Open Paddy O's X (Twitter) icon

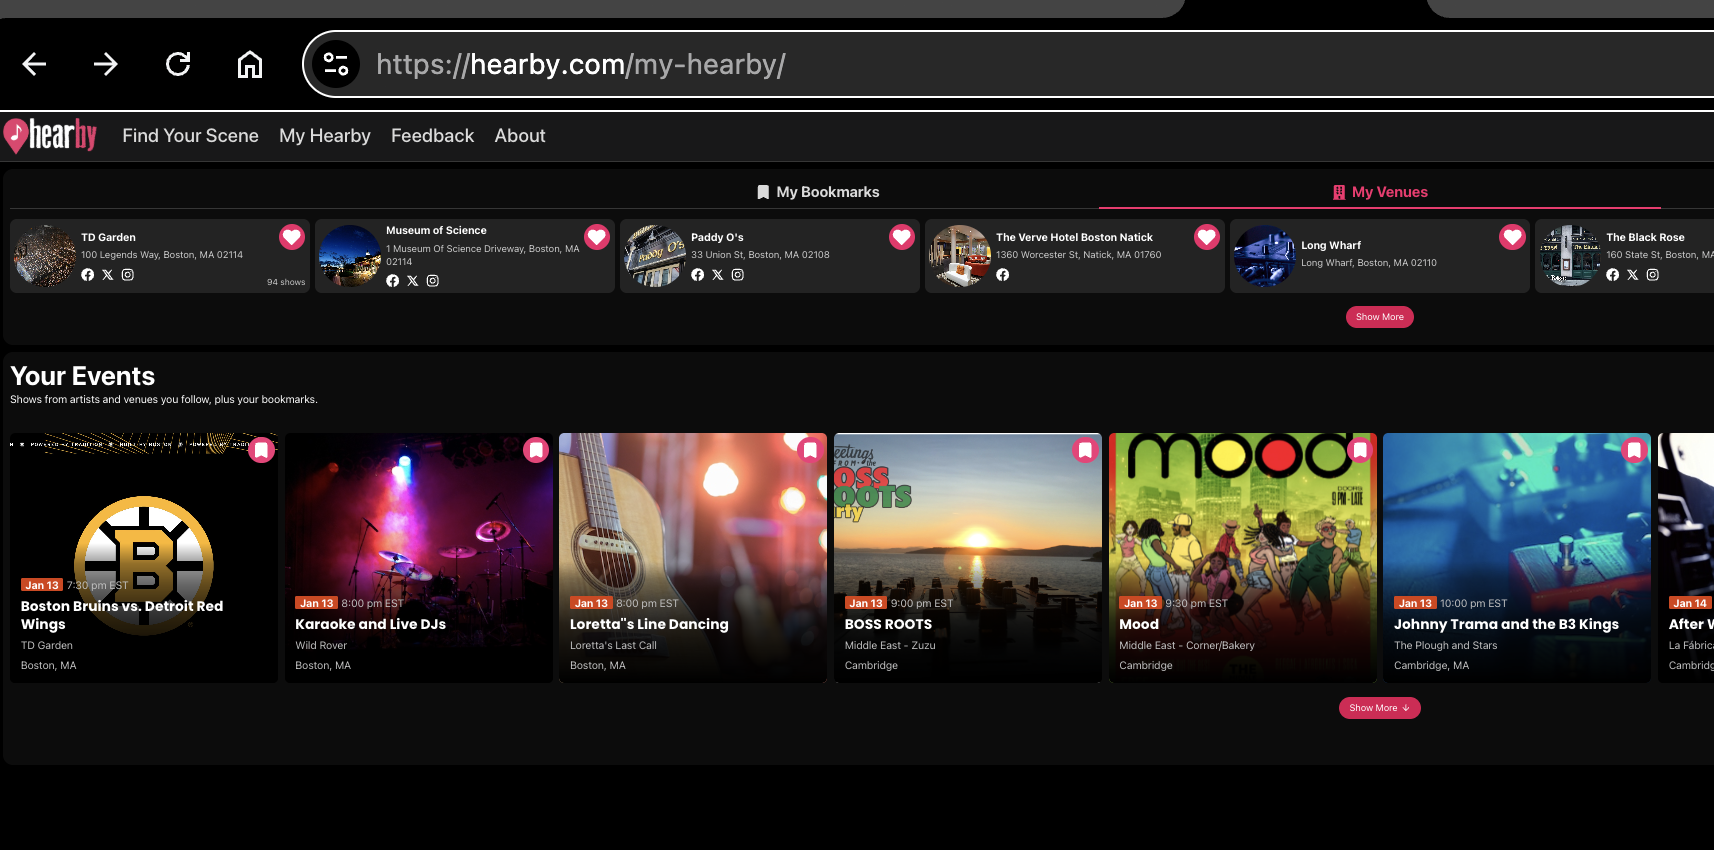pos(718,275)
